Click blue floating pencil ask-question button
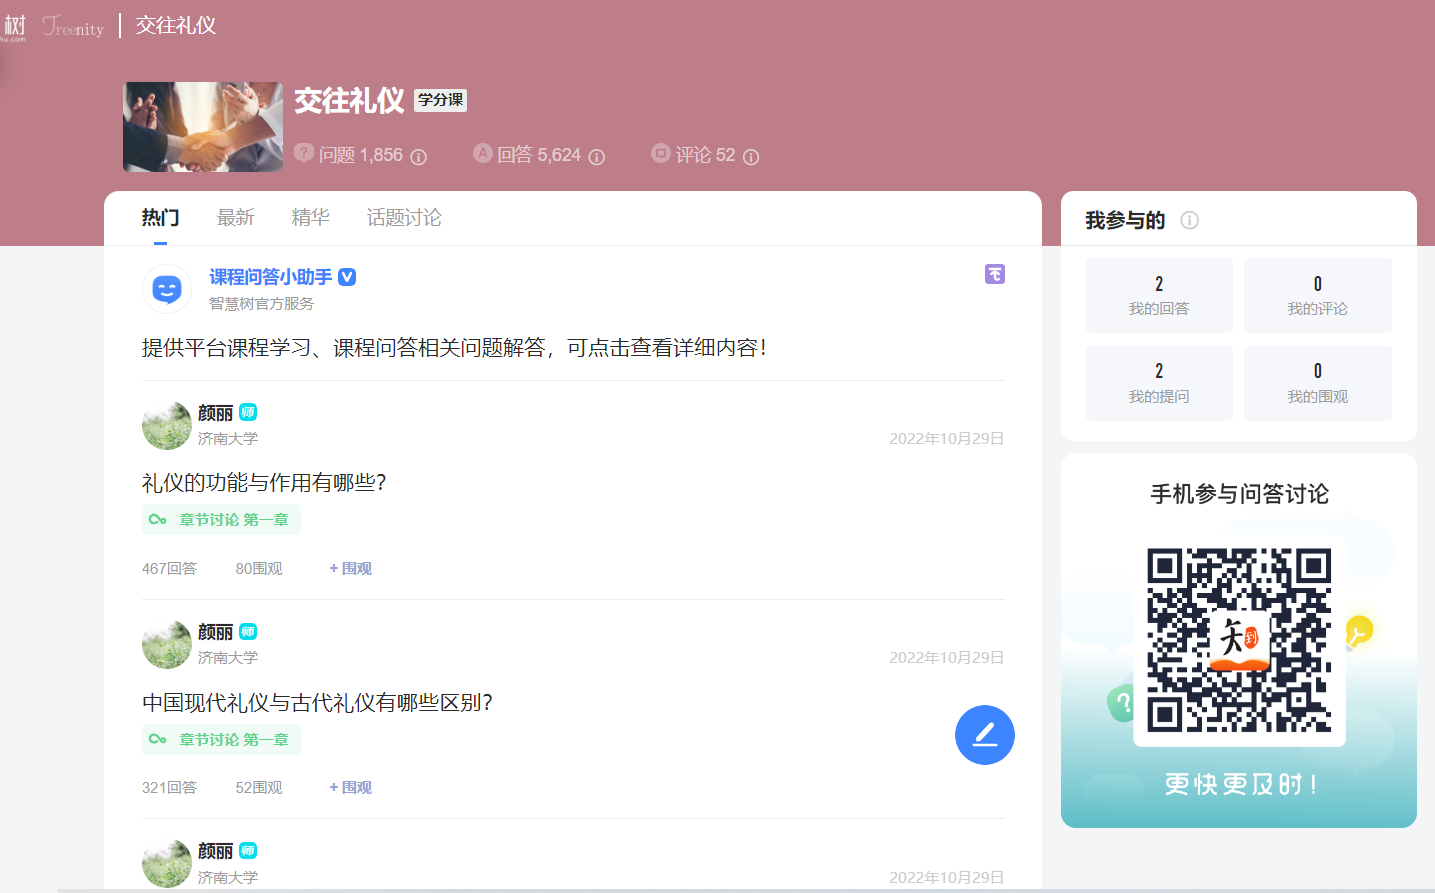1435x893 pixels. click(x=985, y=735)
